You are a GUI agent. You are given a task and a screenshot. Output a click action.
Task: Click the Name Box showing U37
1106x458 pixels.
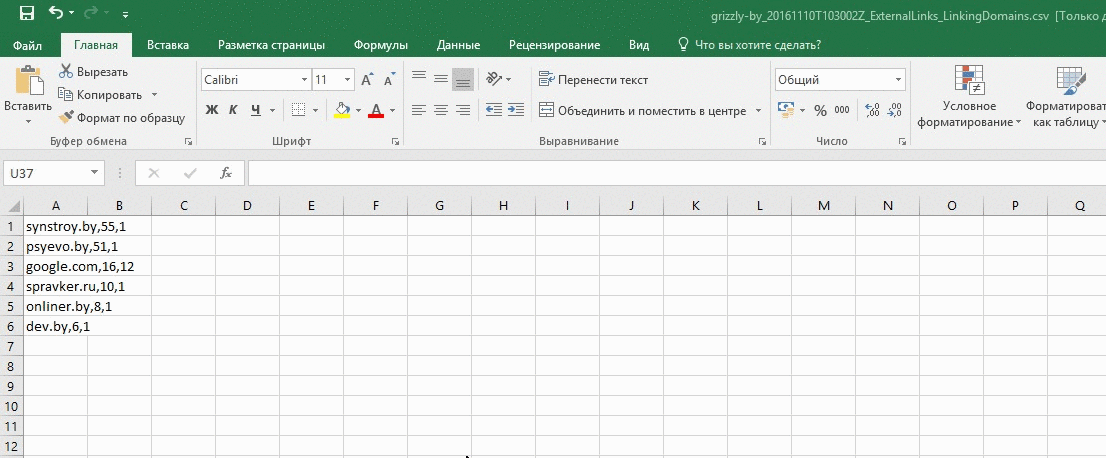tap(54, 173)
